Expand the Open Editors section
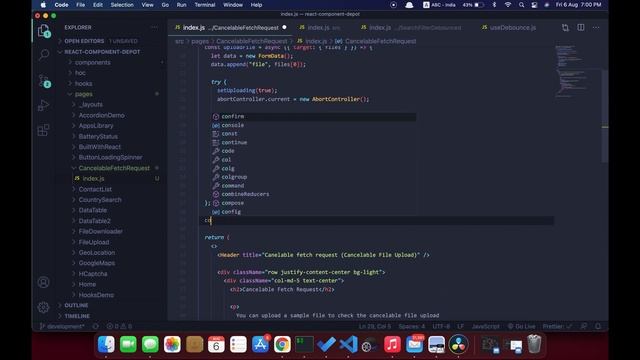 pyautogui.click(x=84, y=41)
